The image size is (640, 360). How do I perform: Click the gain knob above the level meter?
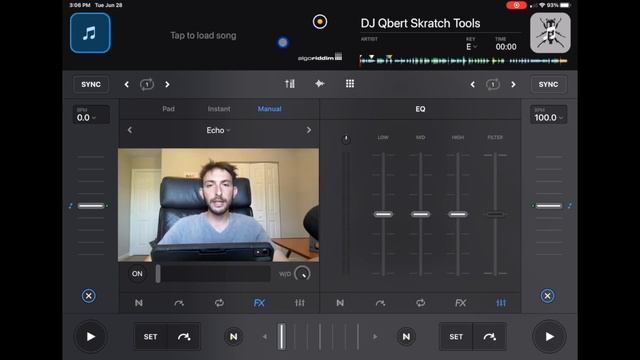pyautogui.click(x=346, y=140)
